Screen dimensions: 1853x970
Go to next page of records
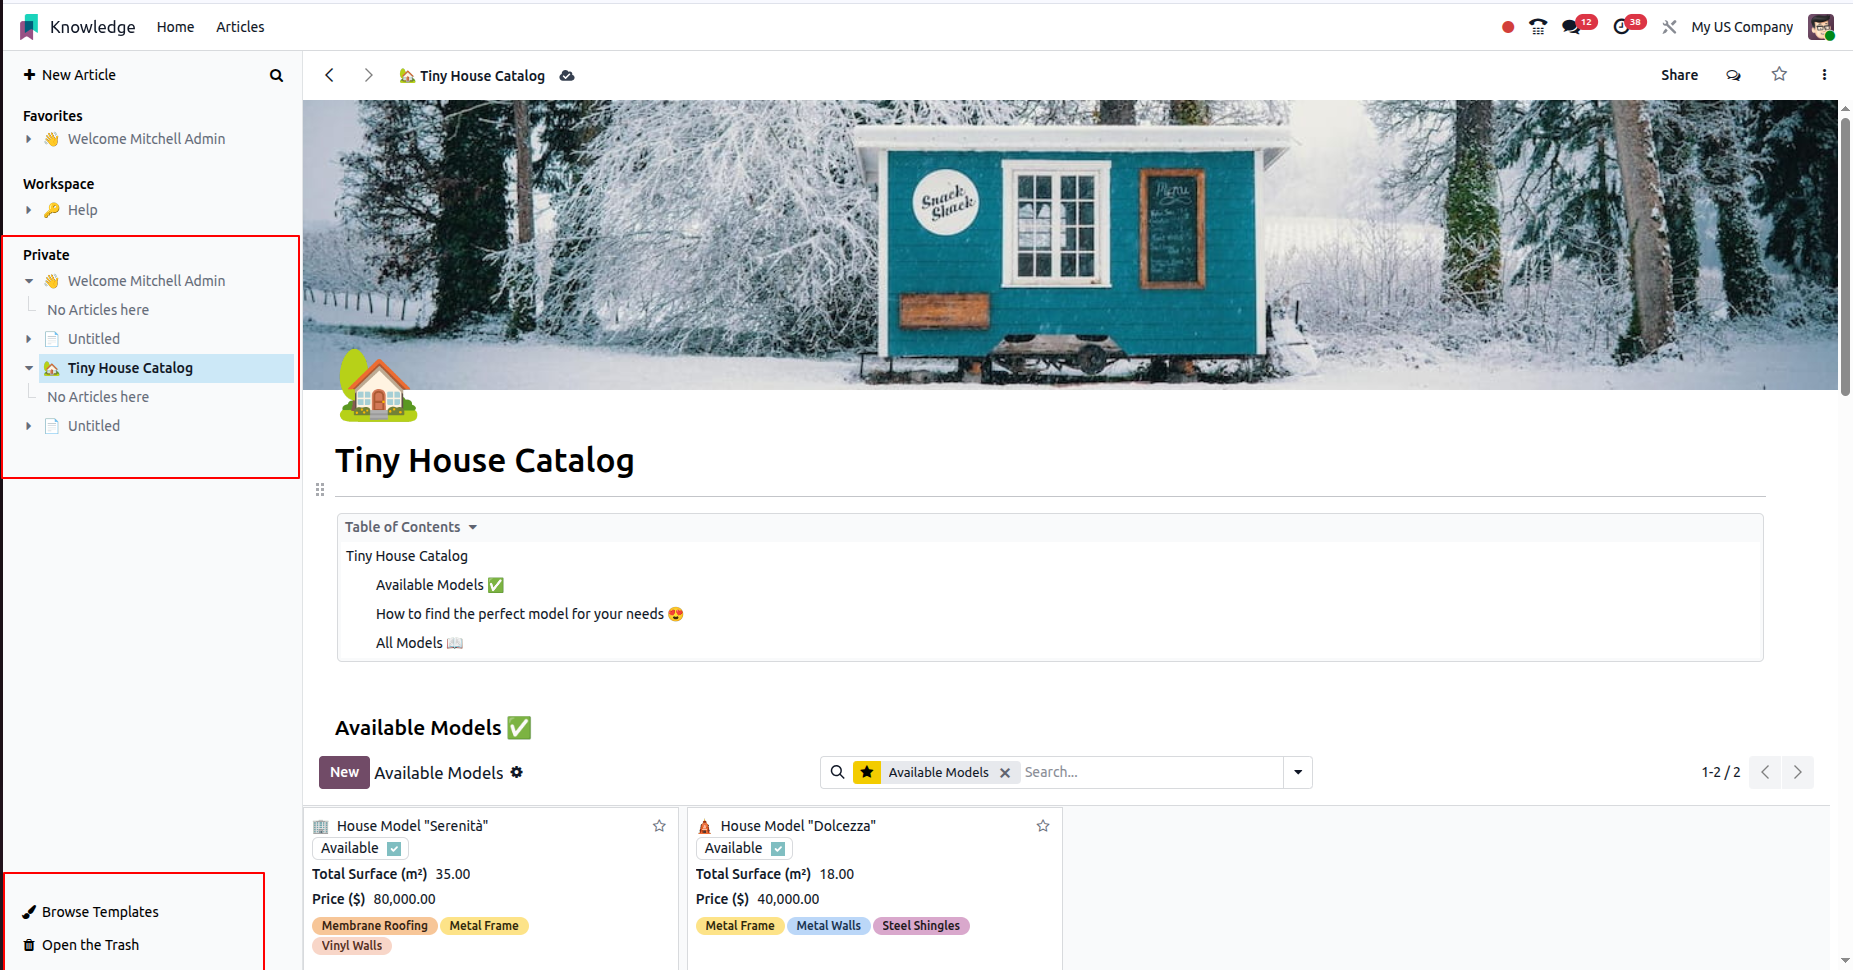click(x=1798, y=772)
